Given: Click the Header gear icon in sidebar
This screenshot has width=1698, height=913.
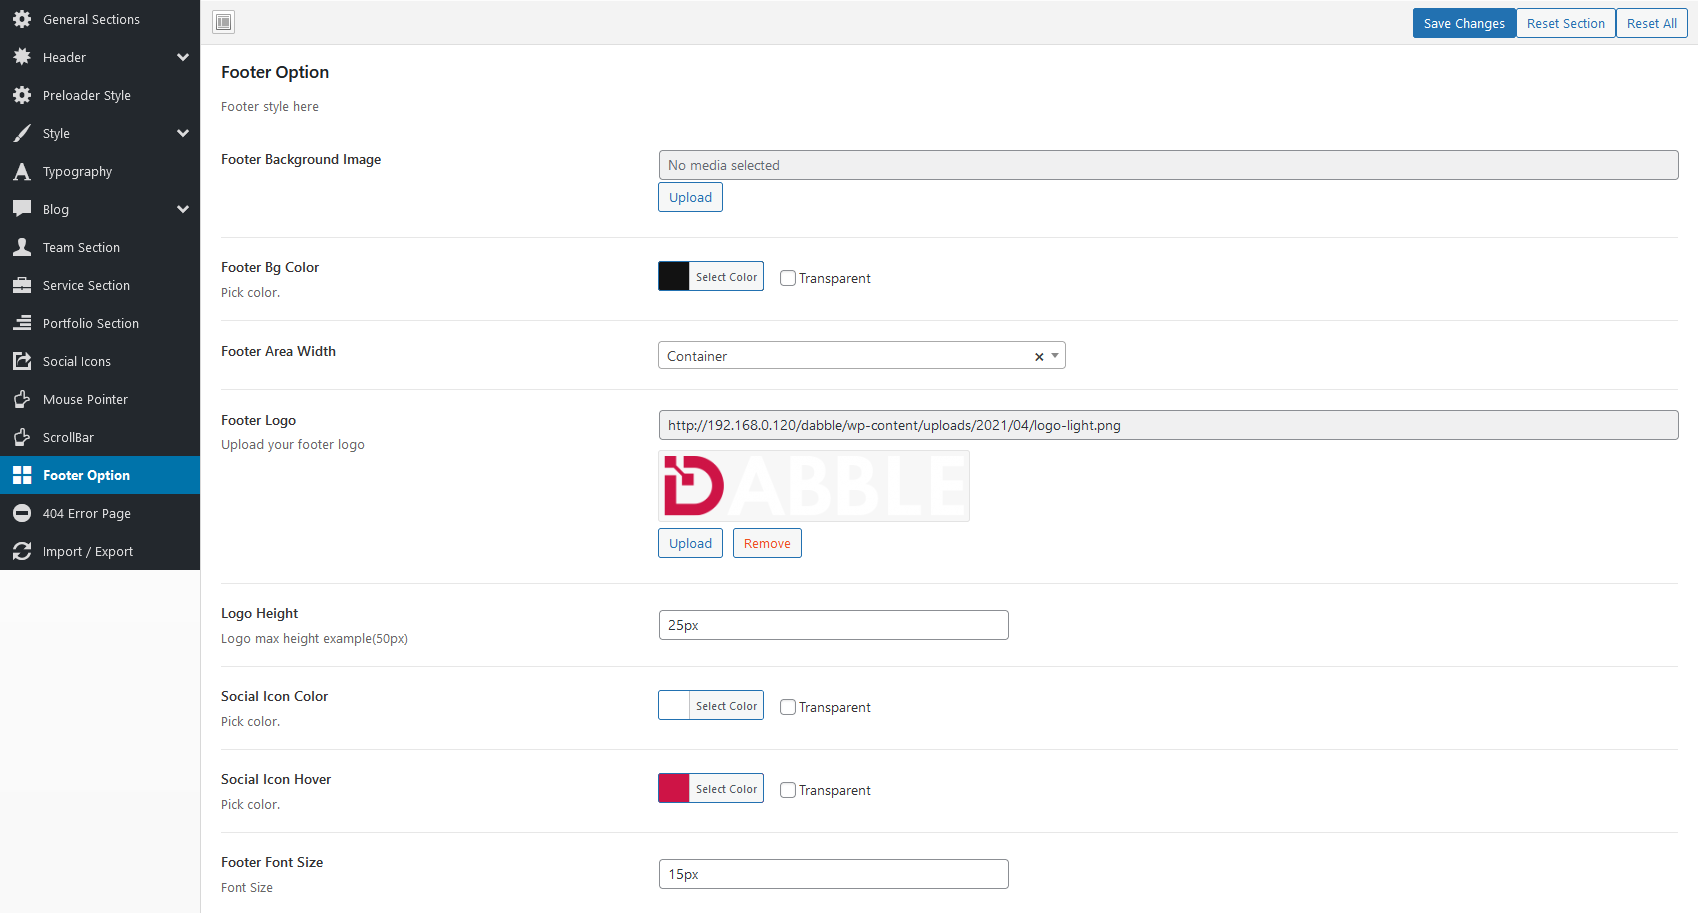Looking at the screenshot, I should coord(22,57).
